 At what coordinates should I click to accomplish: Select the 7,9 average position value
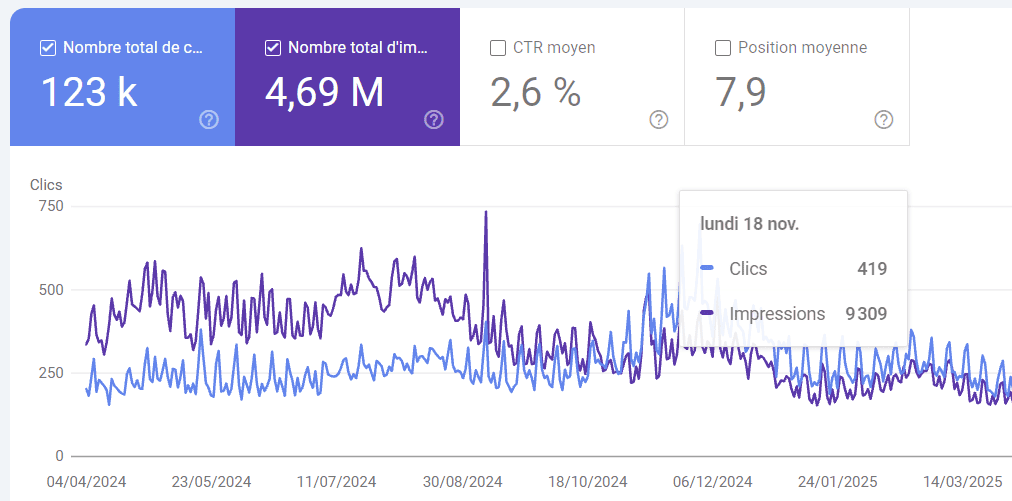coord(741,92)
